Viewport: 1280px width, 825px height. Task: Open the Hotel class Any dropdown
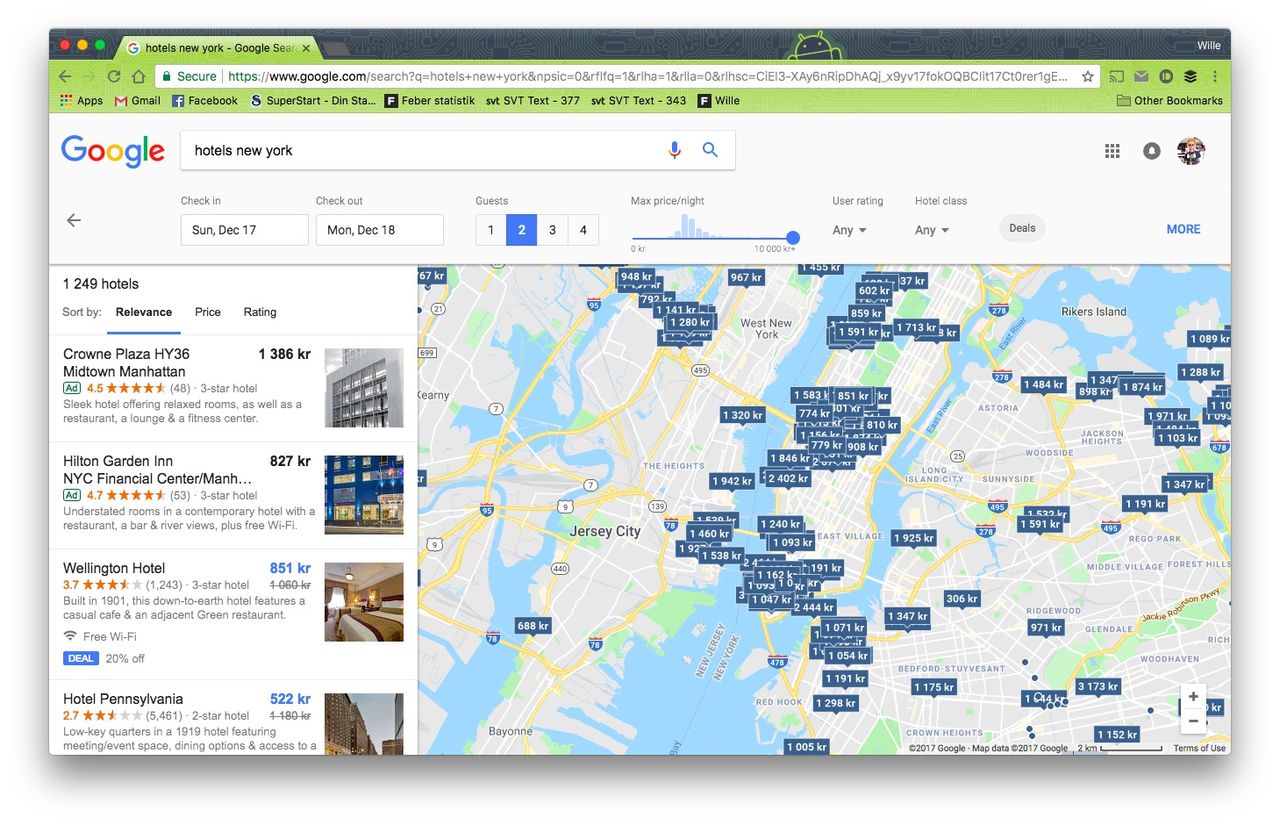pos(932,230)
